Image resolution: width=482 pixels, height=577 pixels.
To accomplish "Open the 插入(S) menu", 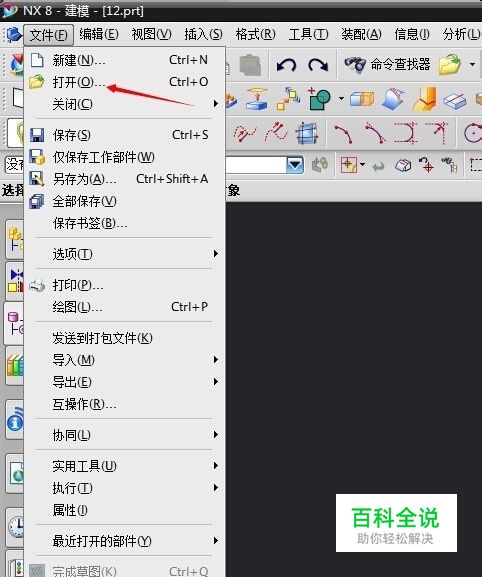I will tap(203, 35).
